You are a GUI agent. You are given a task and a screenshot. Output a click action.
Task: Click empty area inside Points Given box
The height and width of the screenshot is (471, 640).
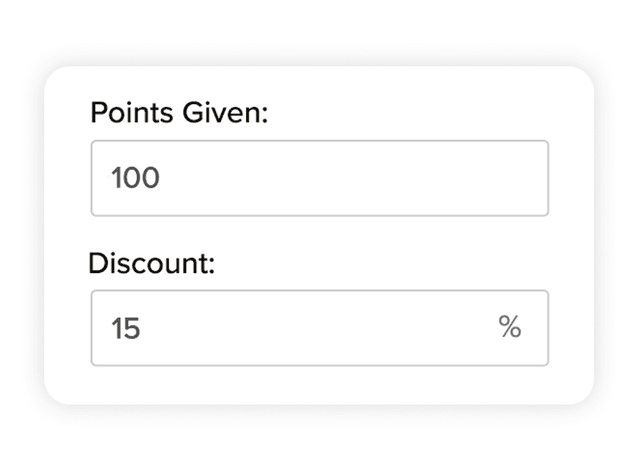click(x=380, y=178)
